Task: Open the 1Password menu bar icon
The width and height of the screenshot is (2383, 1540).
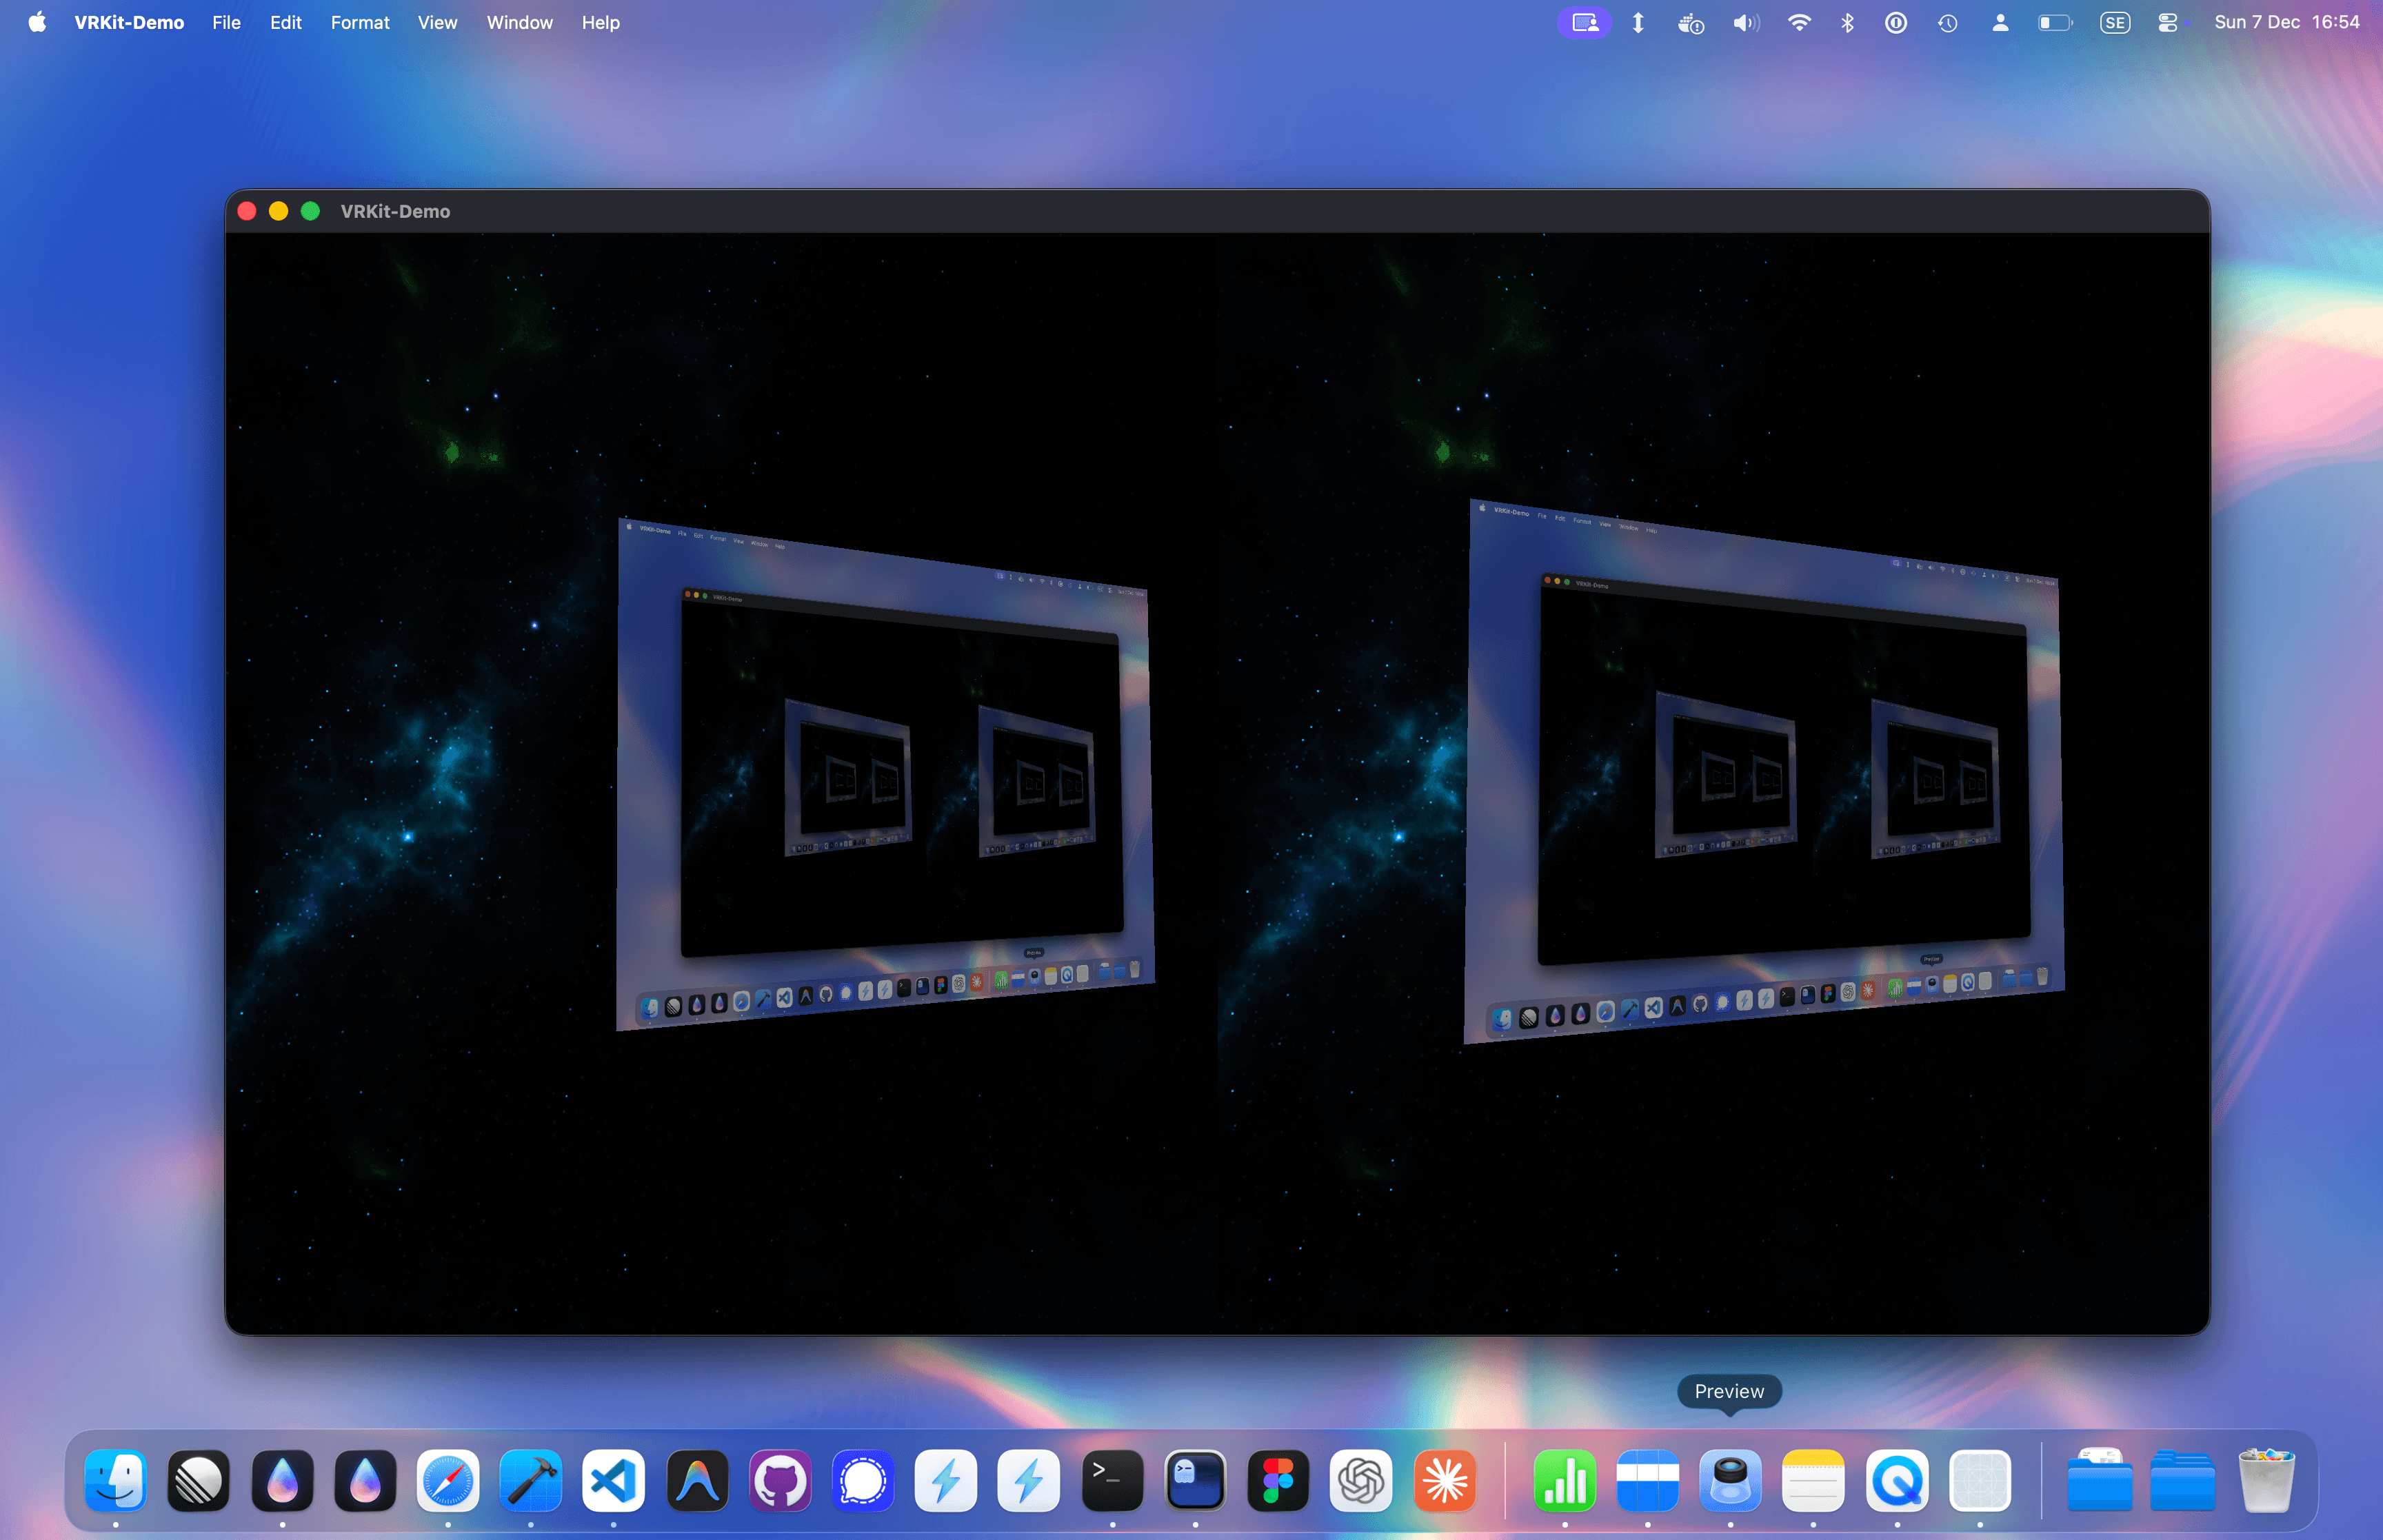Action: tap(1895, 22)
